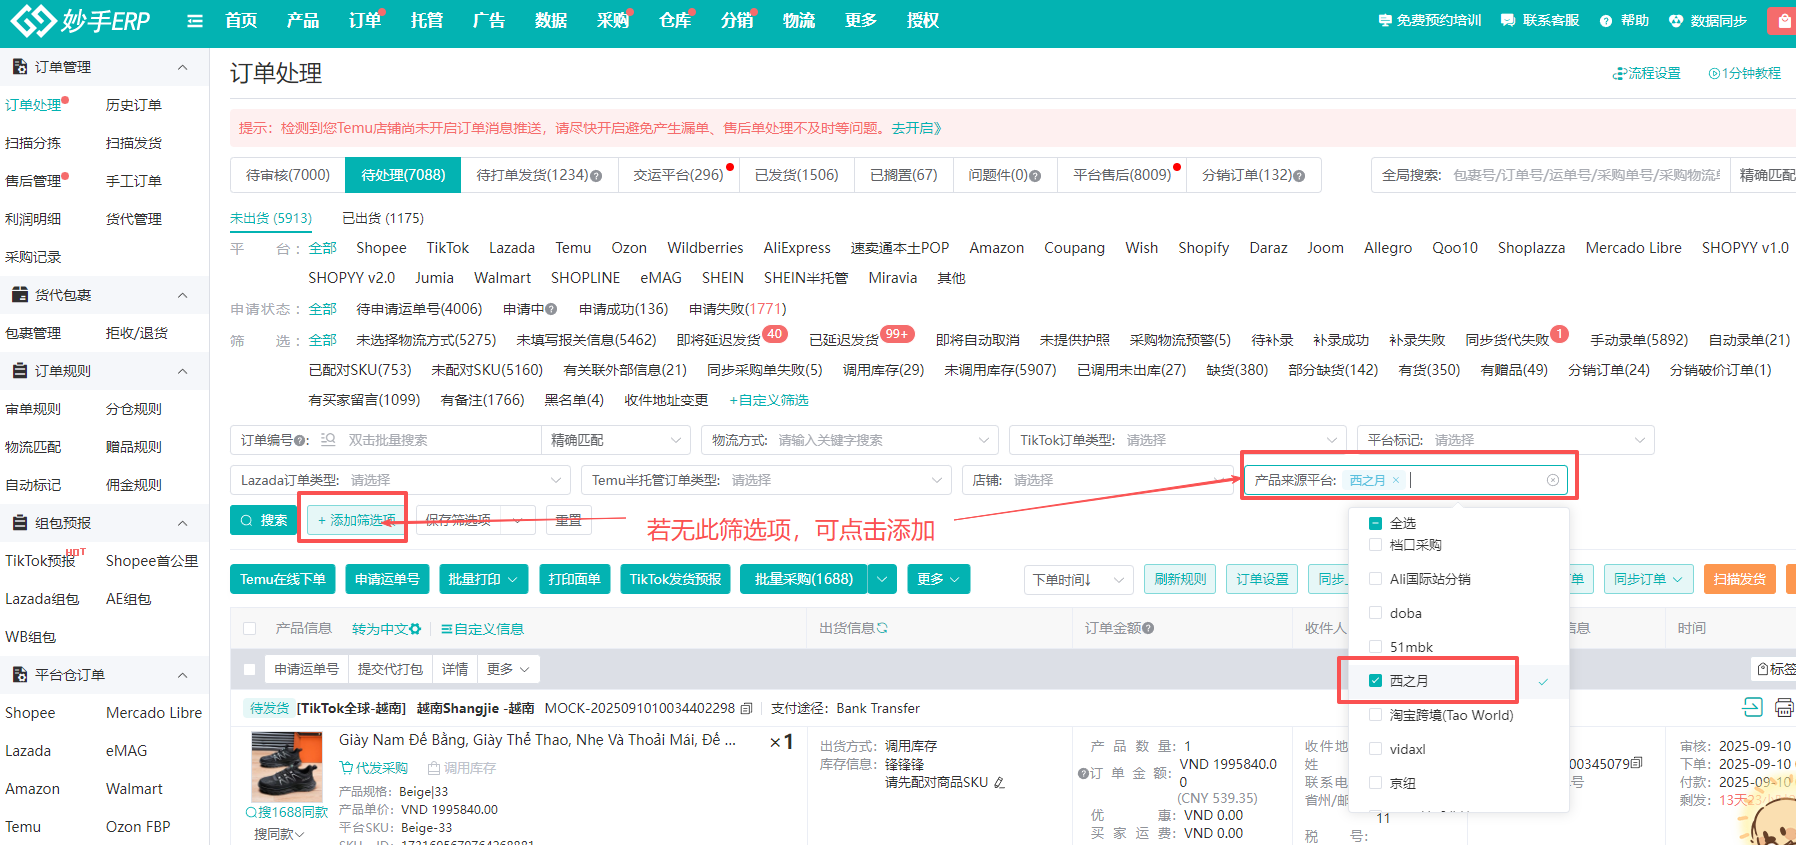Open the shoe product thumbnail image
This screenshot has height=845, width=1796.
(x=287, y=766)
